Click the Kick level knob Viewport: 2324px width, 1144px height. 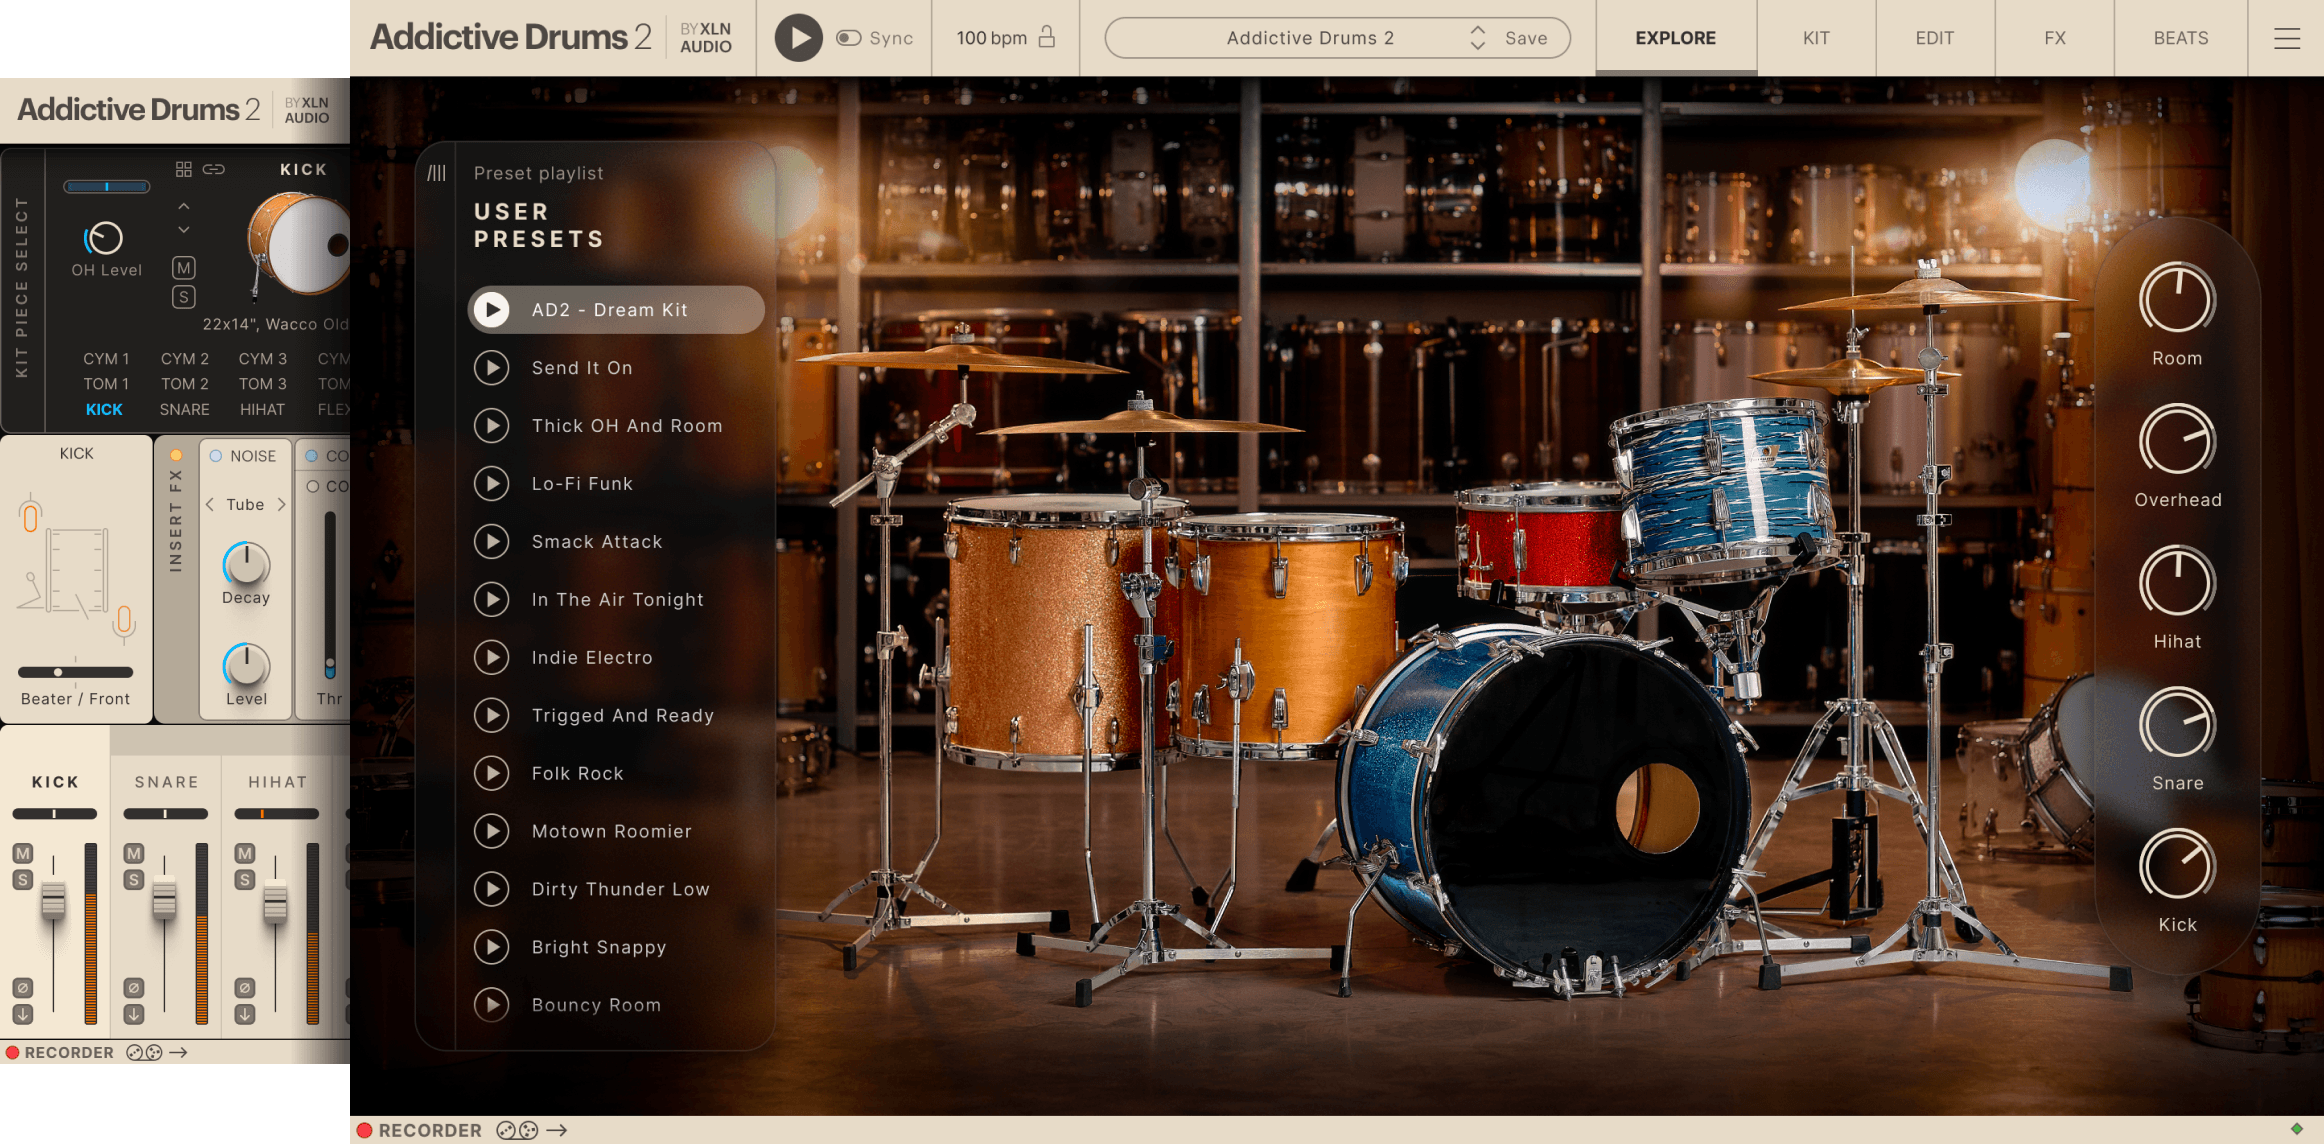click(2177, 866)
